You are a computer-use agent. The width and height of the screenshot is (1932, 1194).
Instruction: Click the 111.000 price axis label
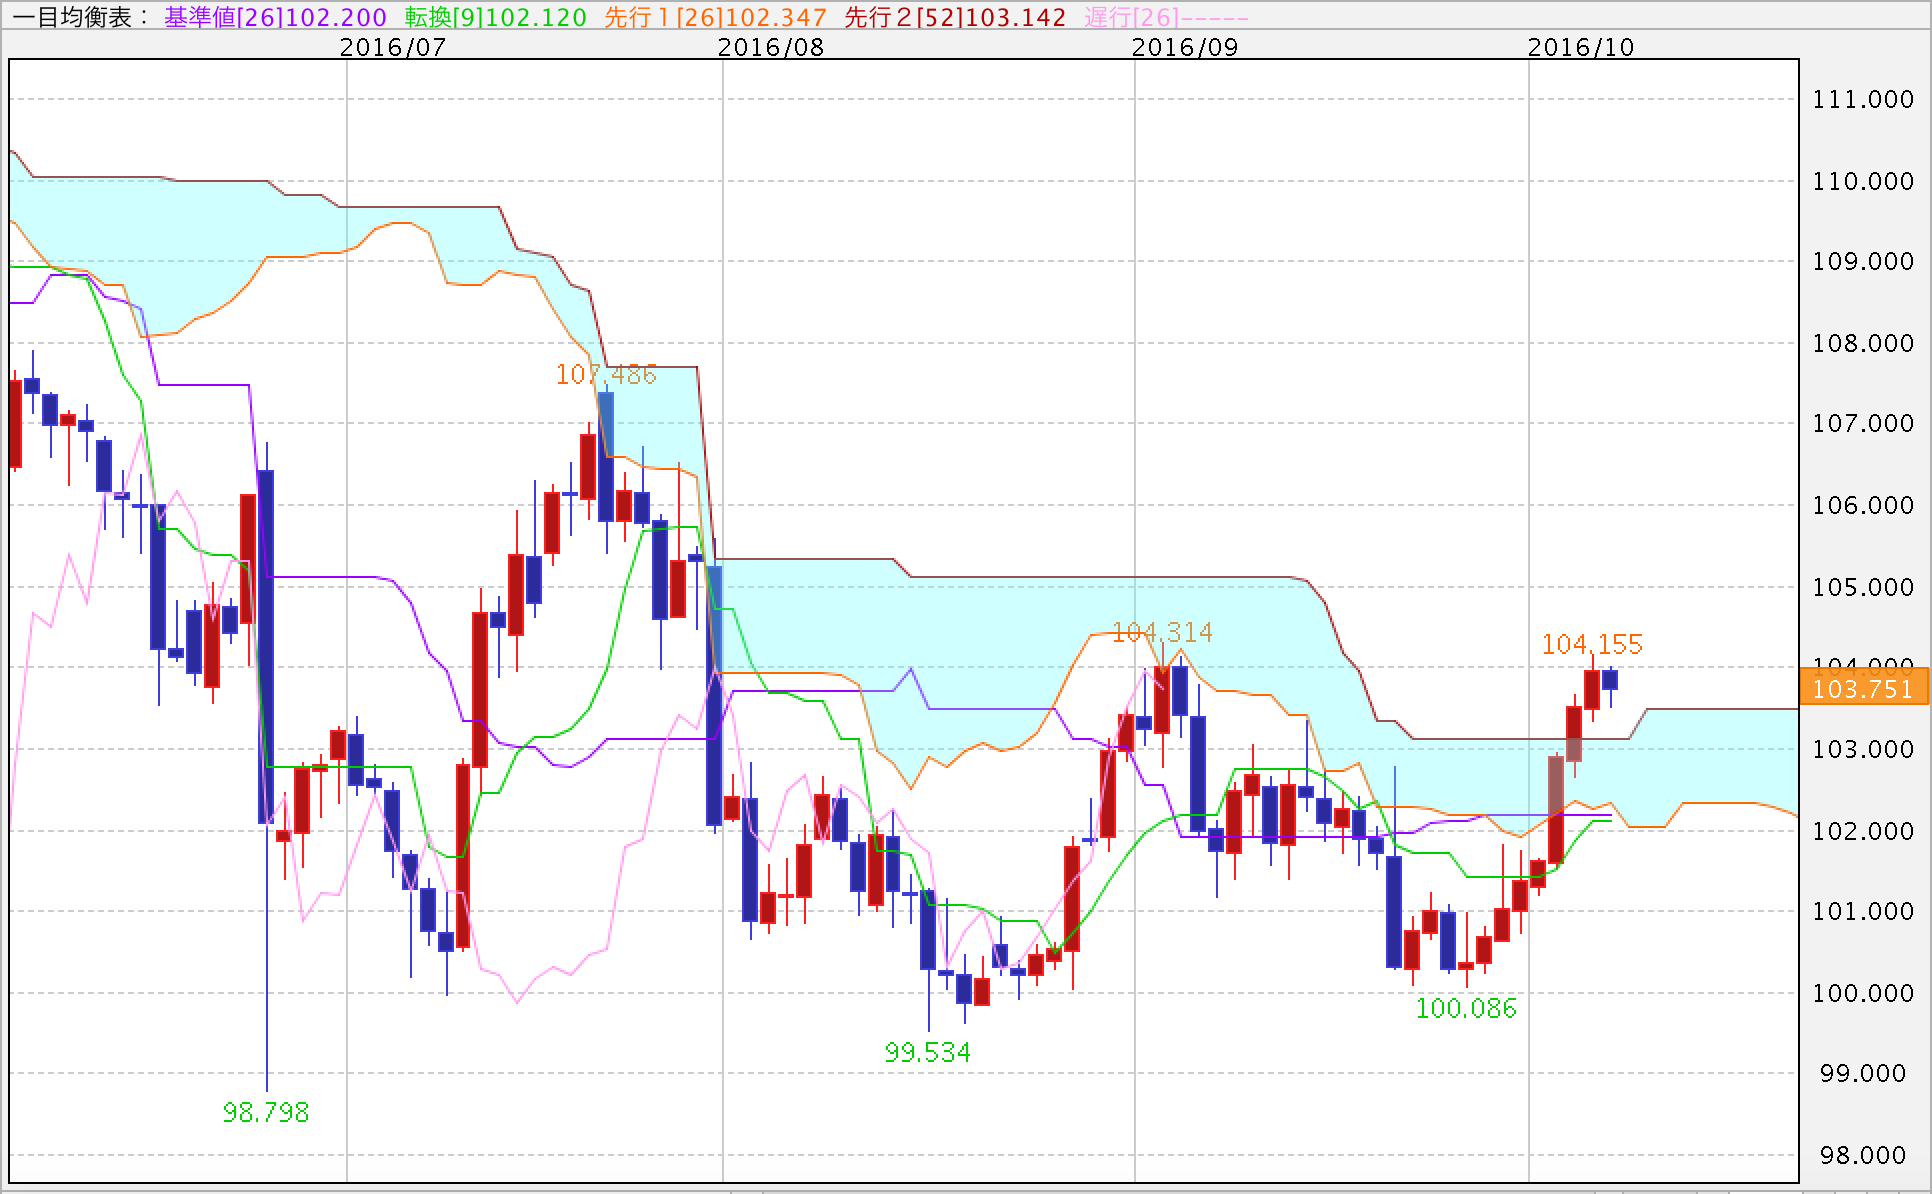pos(1862,99)
